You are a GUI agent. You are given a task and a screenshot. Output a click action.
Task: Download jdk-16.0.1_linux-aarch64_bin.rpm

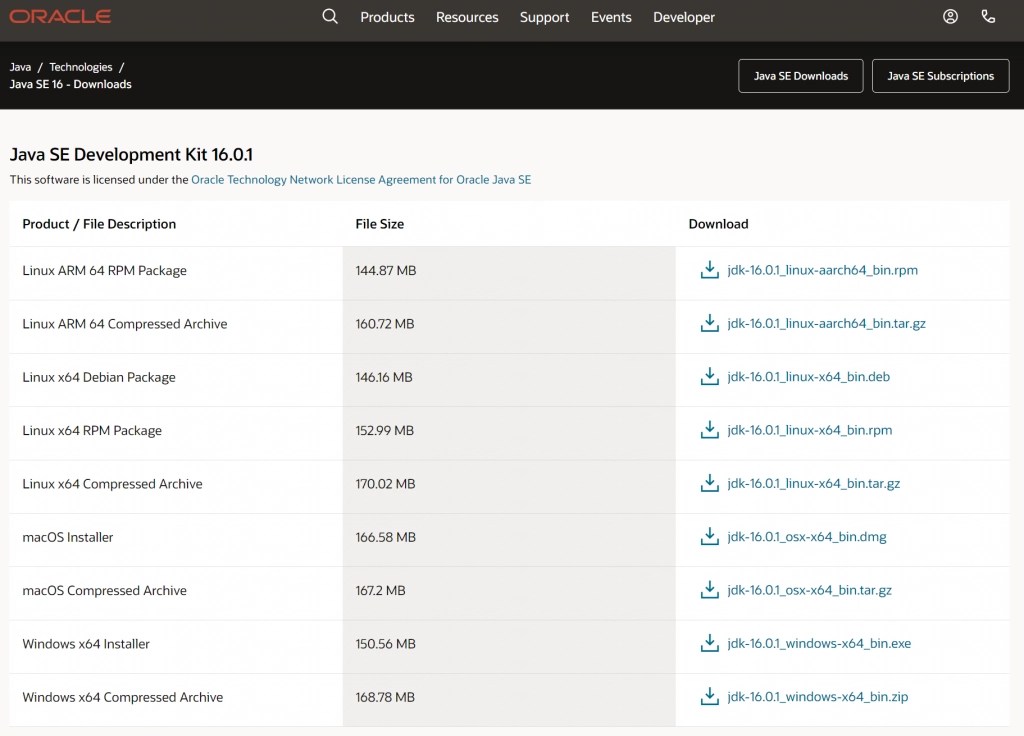click(x=822, y=270)
